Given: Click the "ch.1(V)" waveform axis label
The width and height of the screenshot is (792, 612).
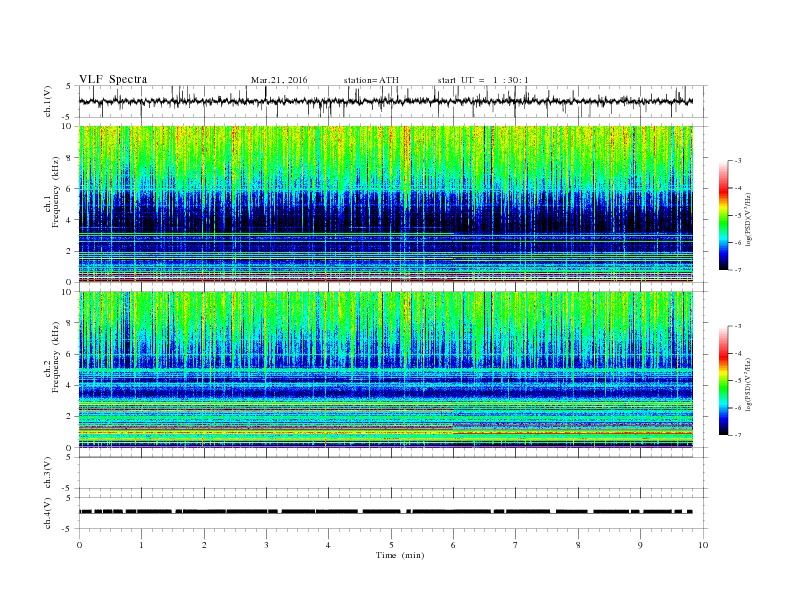Looking at the screenshot, I should pos(48,101).
